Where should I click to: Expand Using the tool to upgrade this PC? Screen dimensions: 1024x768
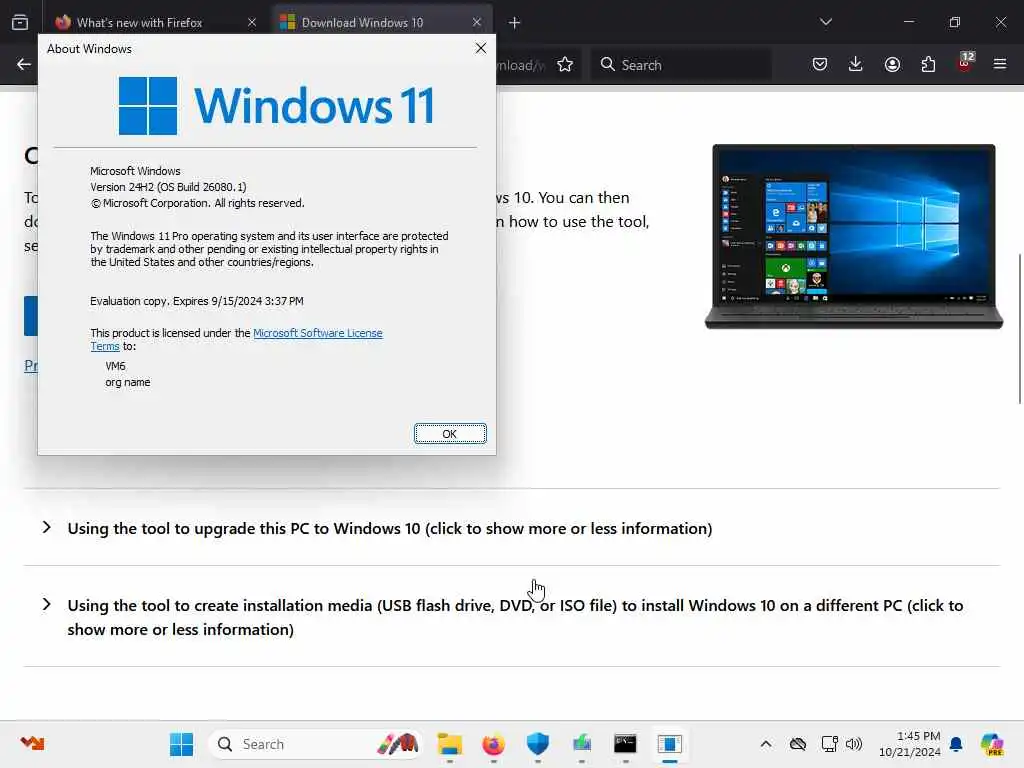click(389, 528)
